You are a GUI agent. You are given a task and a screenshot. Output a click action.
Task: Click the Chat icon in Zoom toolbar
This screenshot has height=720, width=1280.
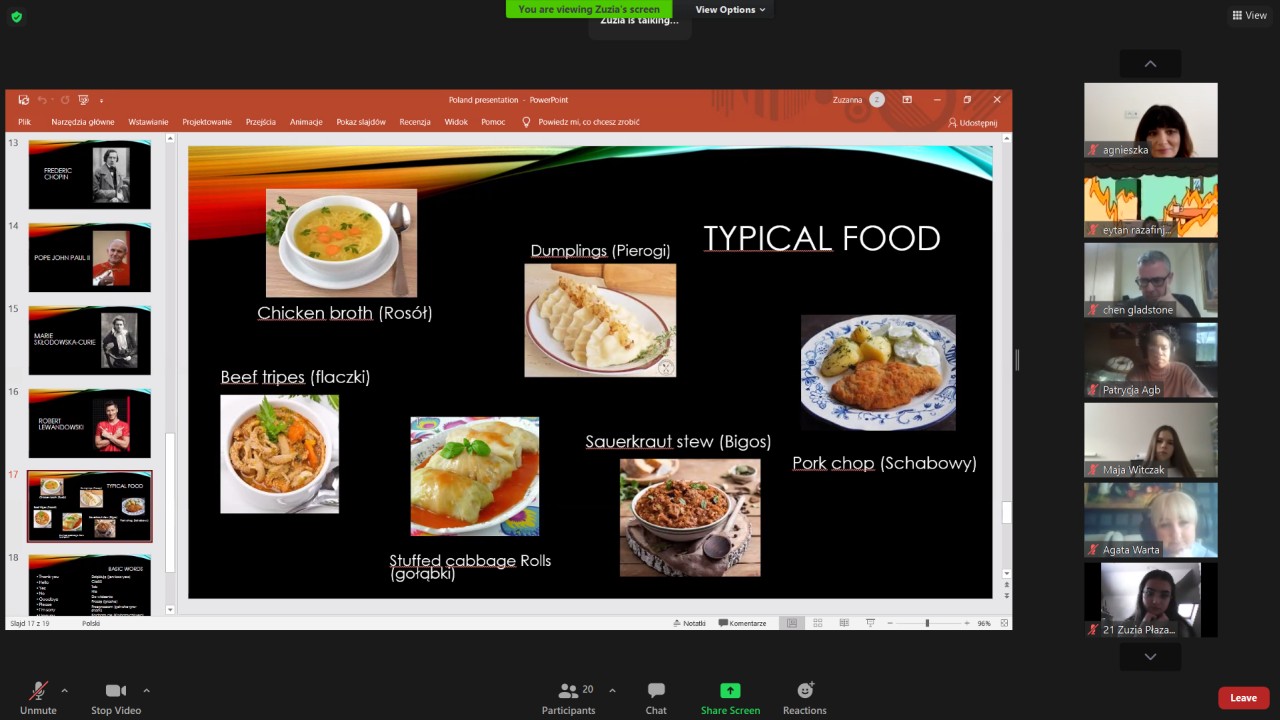(x=656, y=691)
